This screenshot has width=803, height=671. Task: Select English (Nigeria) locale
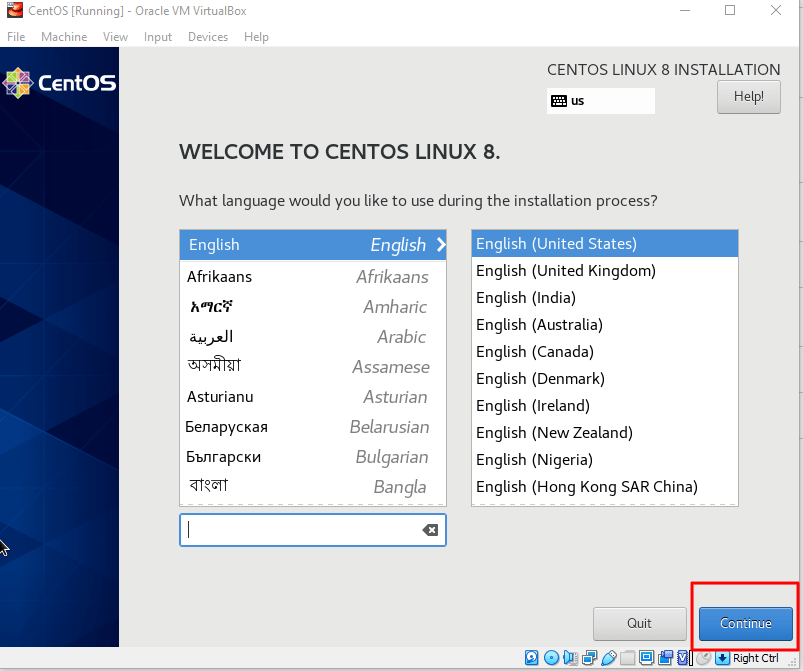point(605,460)
